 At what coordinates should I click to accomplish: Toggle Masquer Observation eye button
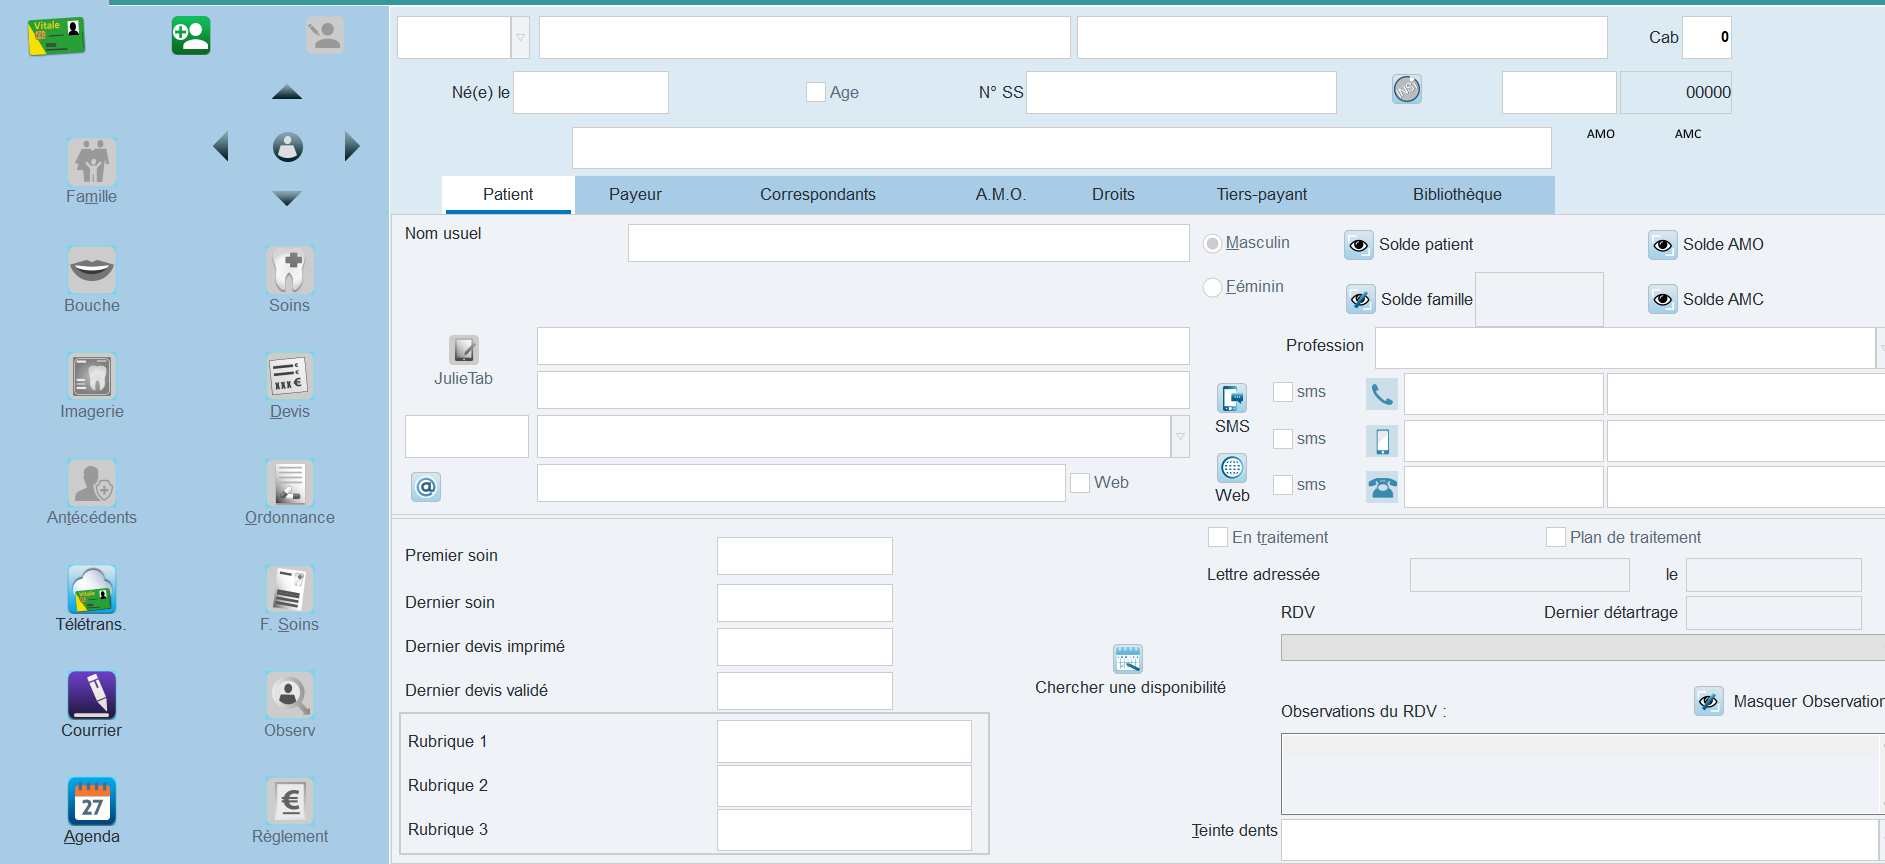1709,701
